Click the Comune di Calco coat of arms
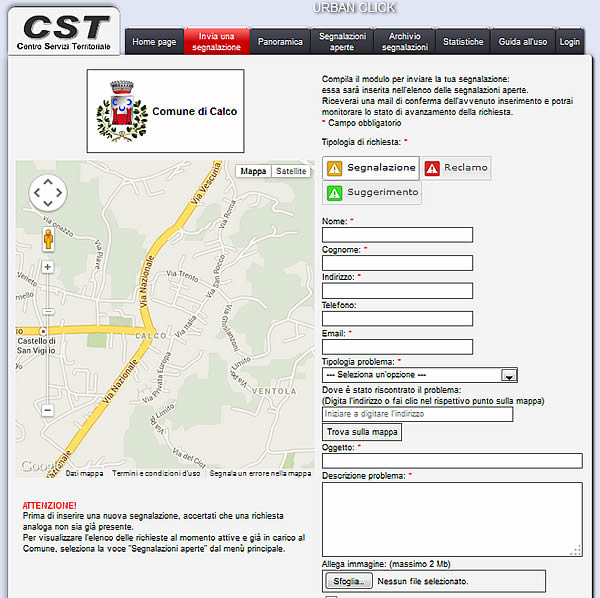 tap(121, 111)
